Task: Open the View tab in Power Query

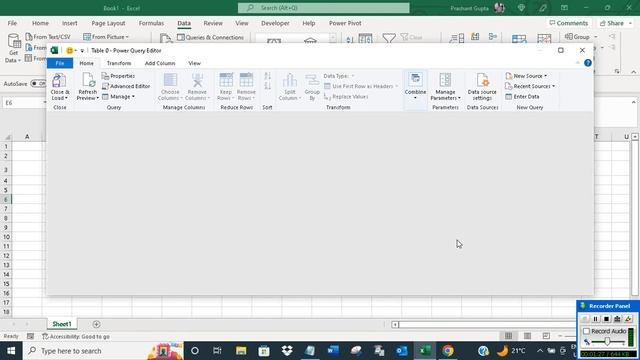Action: tap(194, 63)
